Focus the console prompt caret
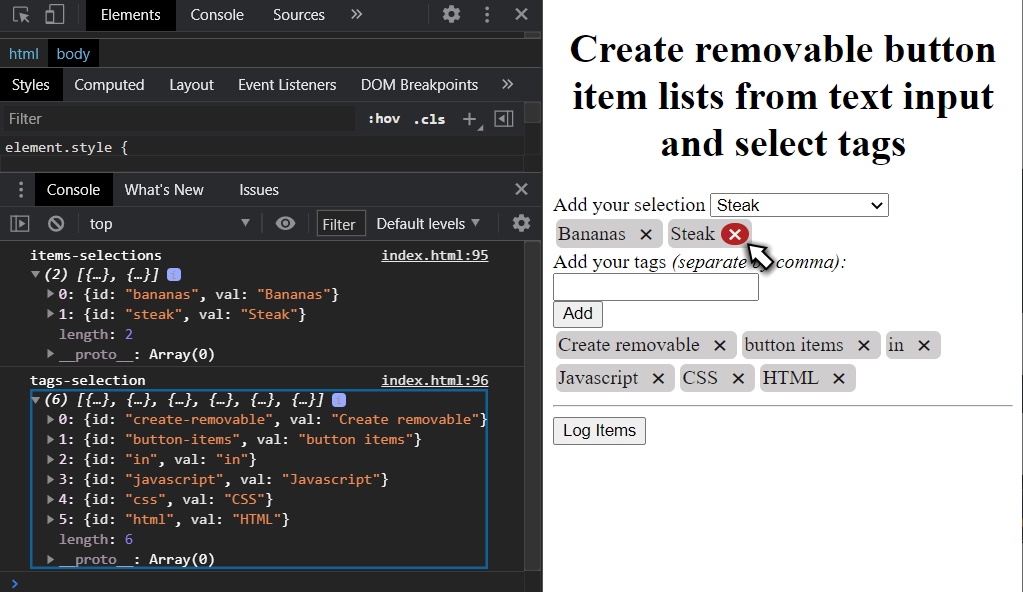 coord(14,583)
